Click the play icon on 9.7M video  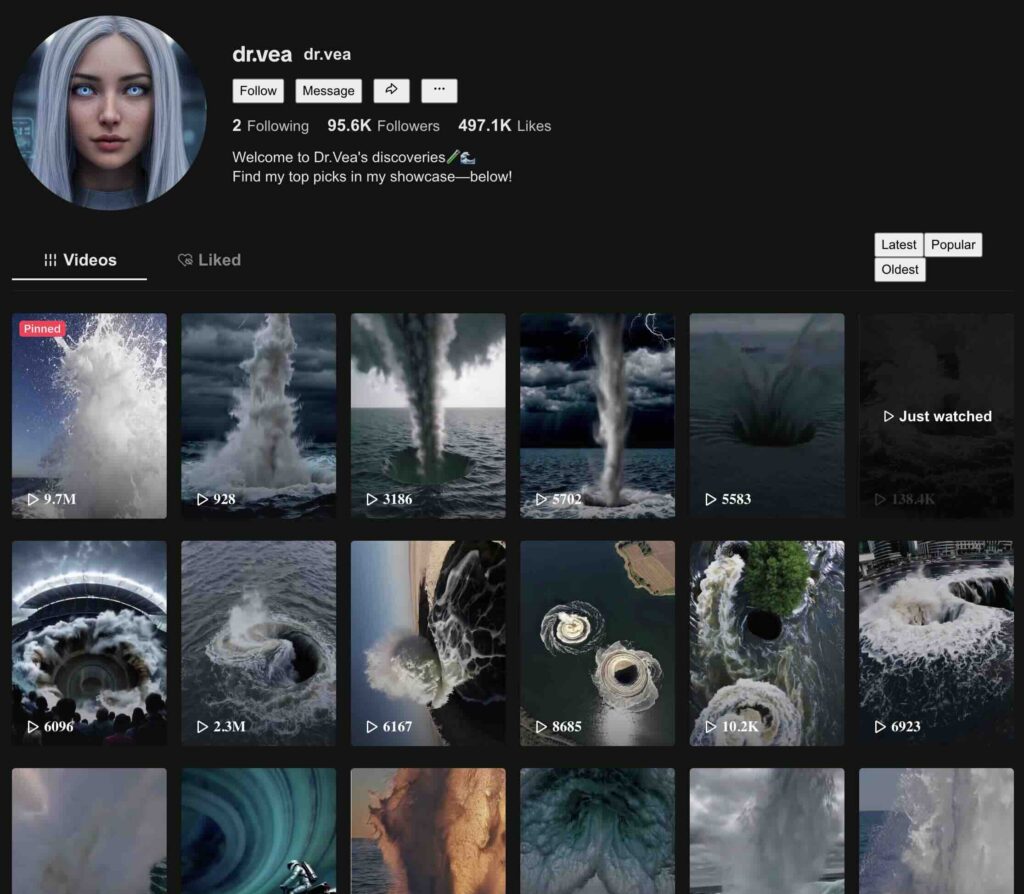click(33, 499)
